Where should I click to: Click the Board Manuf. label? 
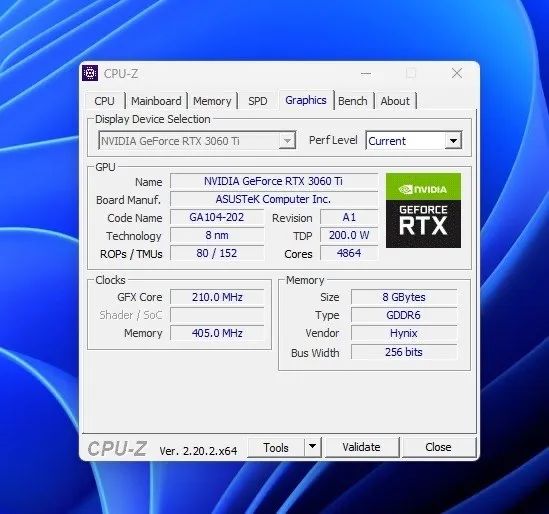click(128, 200)
